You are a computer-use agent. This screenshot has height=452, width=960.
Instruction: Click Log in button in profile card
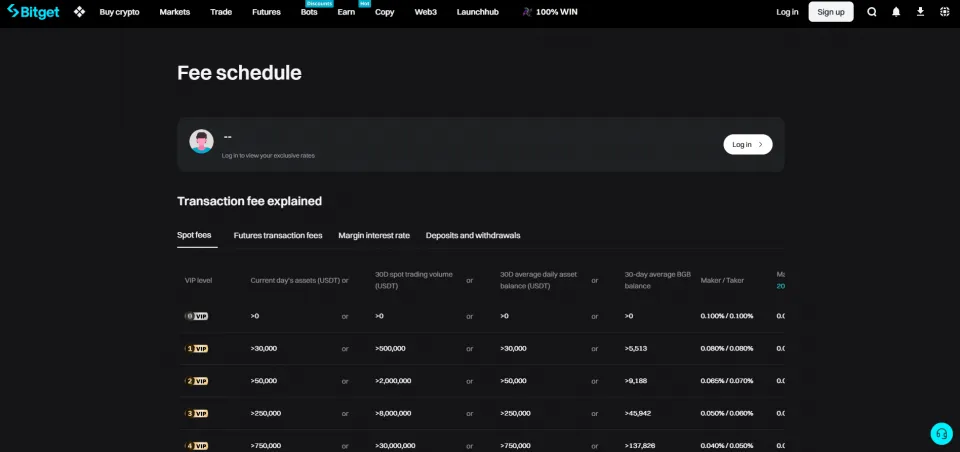click(747, 145)
